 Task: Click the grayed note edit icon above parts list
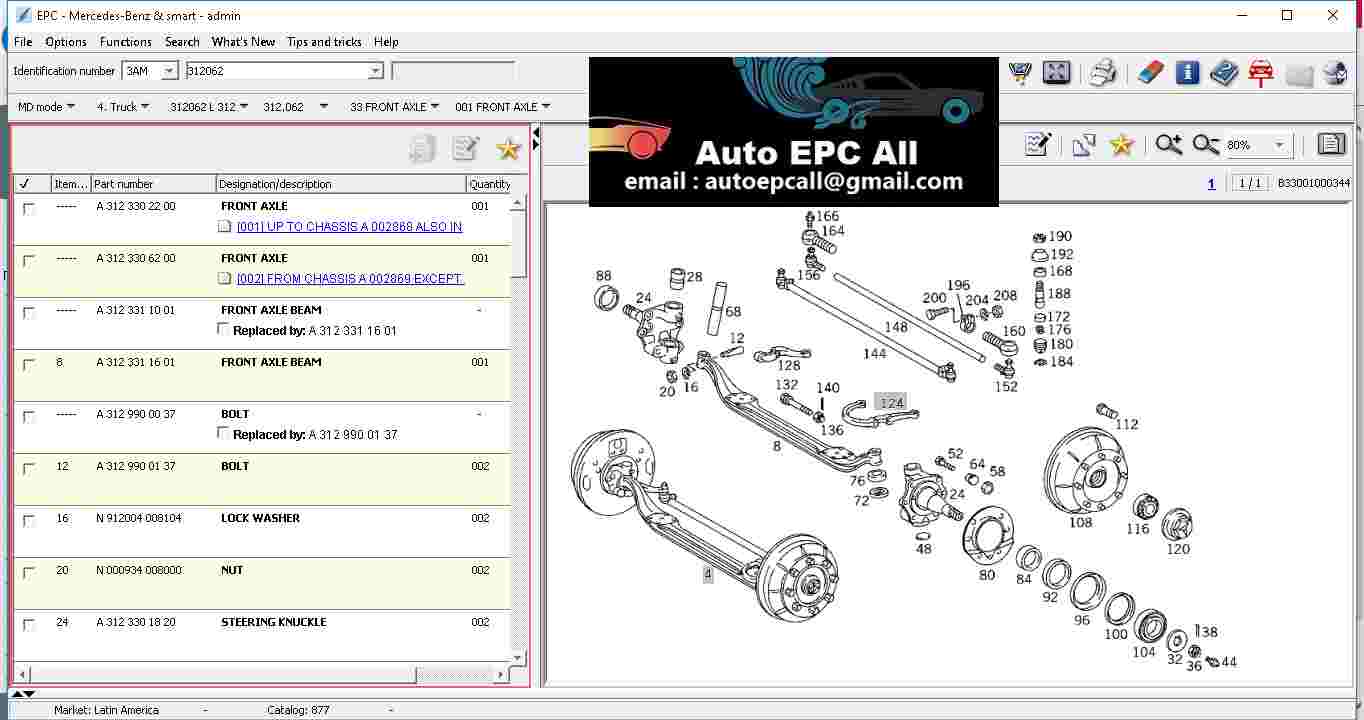tap(465, 149)
